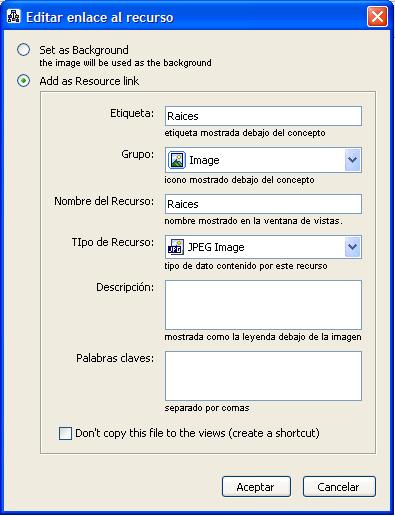Click the Don't copy this file label text
Image resolution: width=395 pixels, height=516 pixels.
click(197, 433)
